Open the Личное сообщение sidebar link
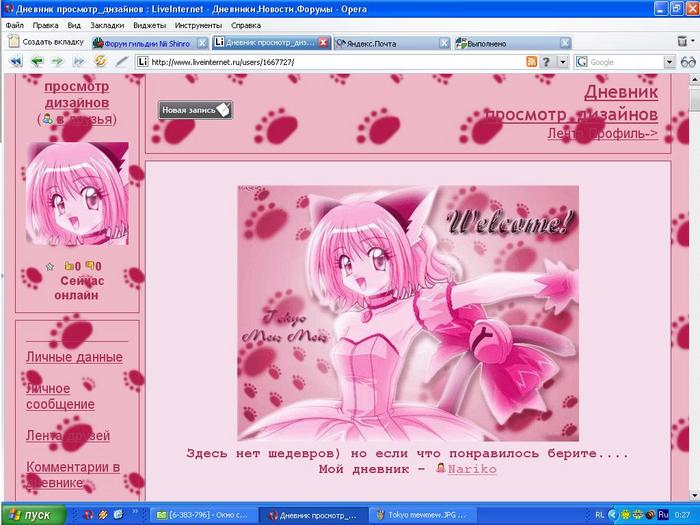The image size is (700, 525). point(60,396)
